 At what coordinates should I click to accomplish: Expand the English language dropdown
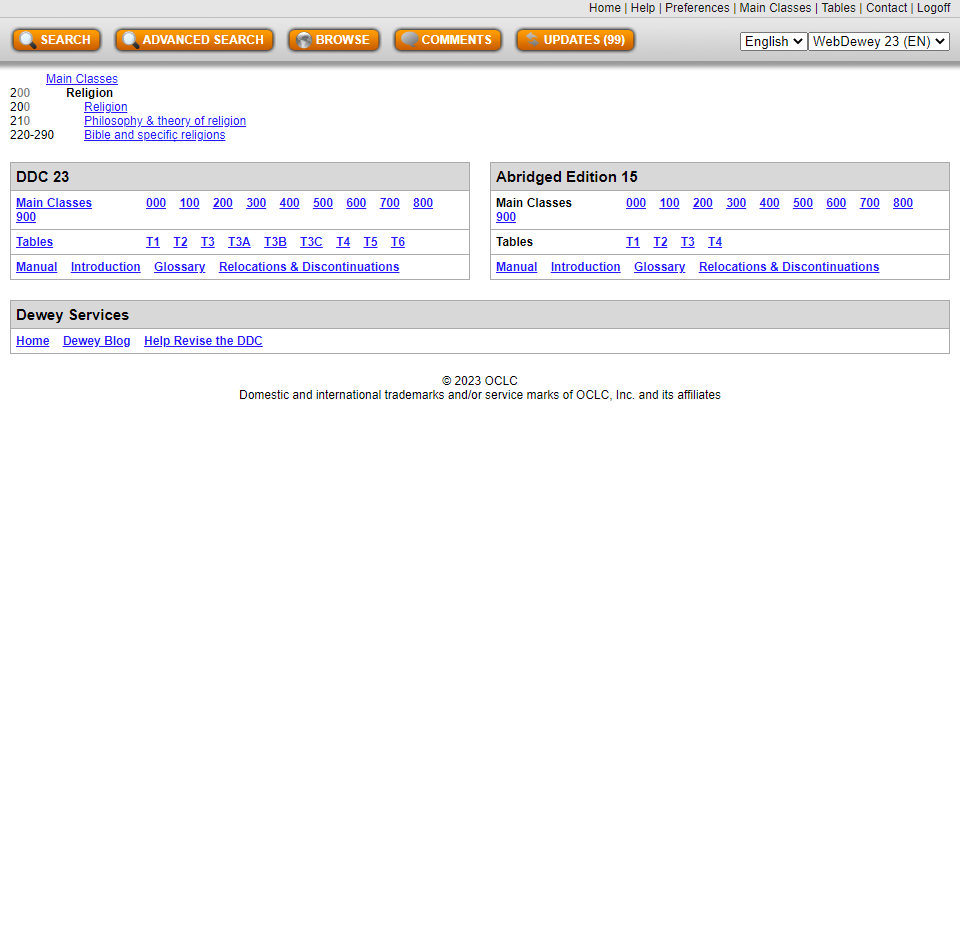point(773,41)
